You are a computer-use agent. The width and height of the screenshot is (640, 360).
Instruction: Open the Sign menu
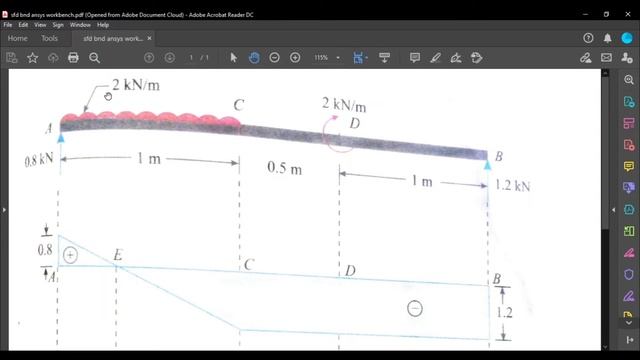58,25
